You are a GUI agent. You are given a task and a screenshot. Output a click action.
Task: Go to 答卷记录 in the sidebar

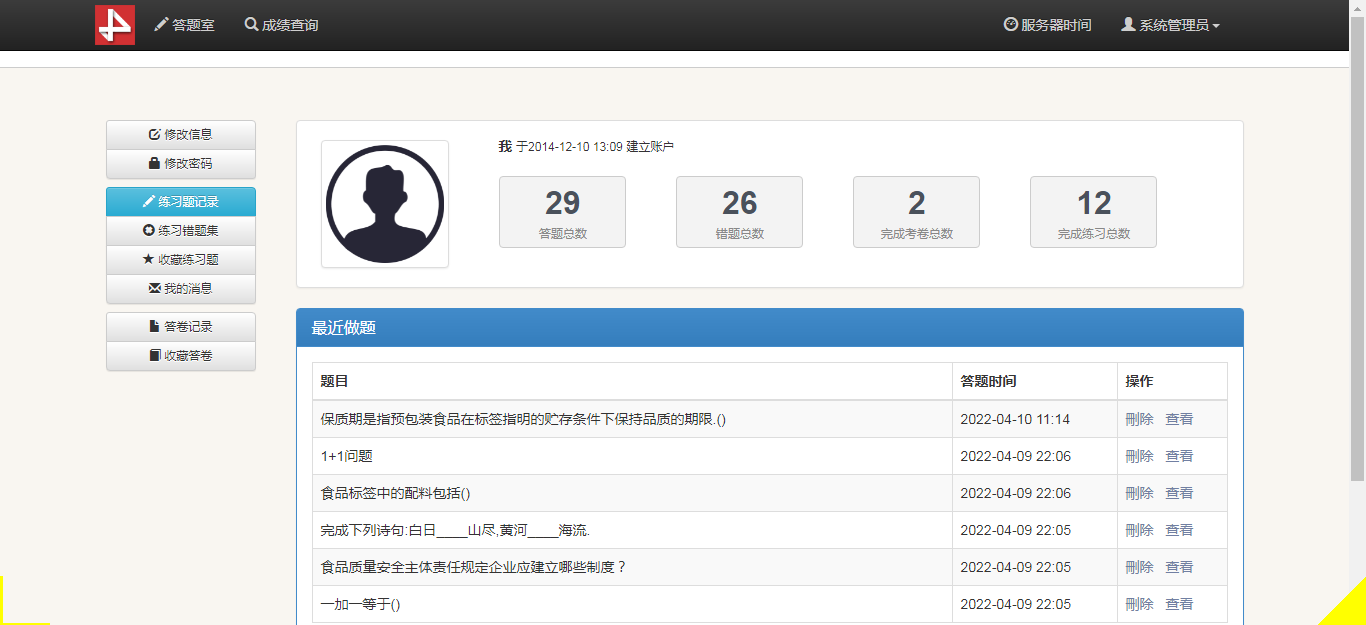(x=181, y=327)
